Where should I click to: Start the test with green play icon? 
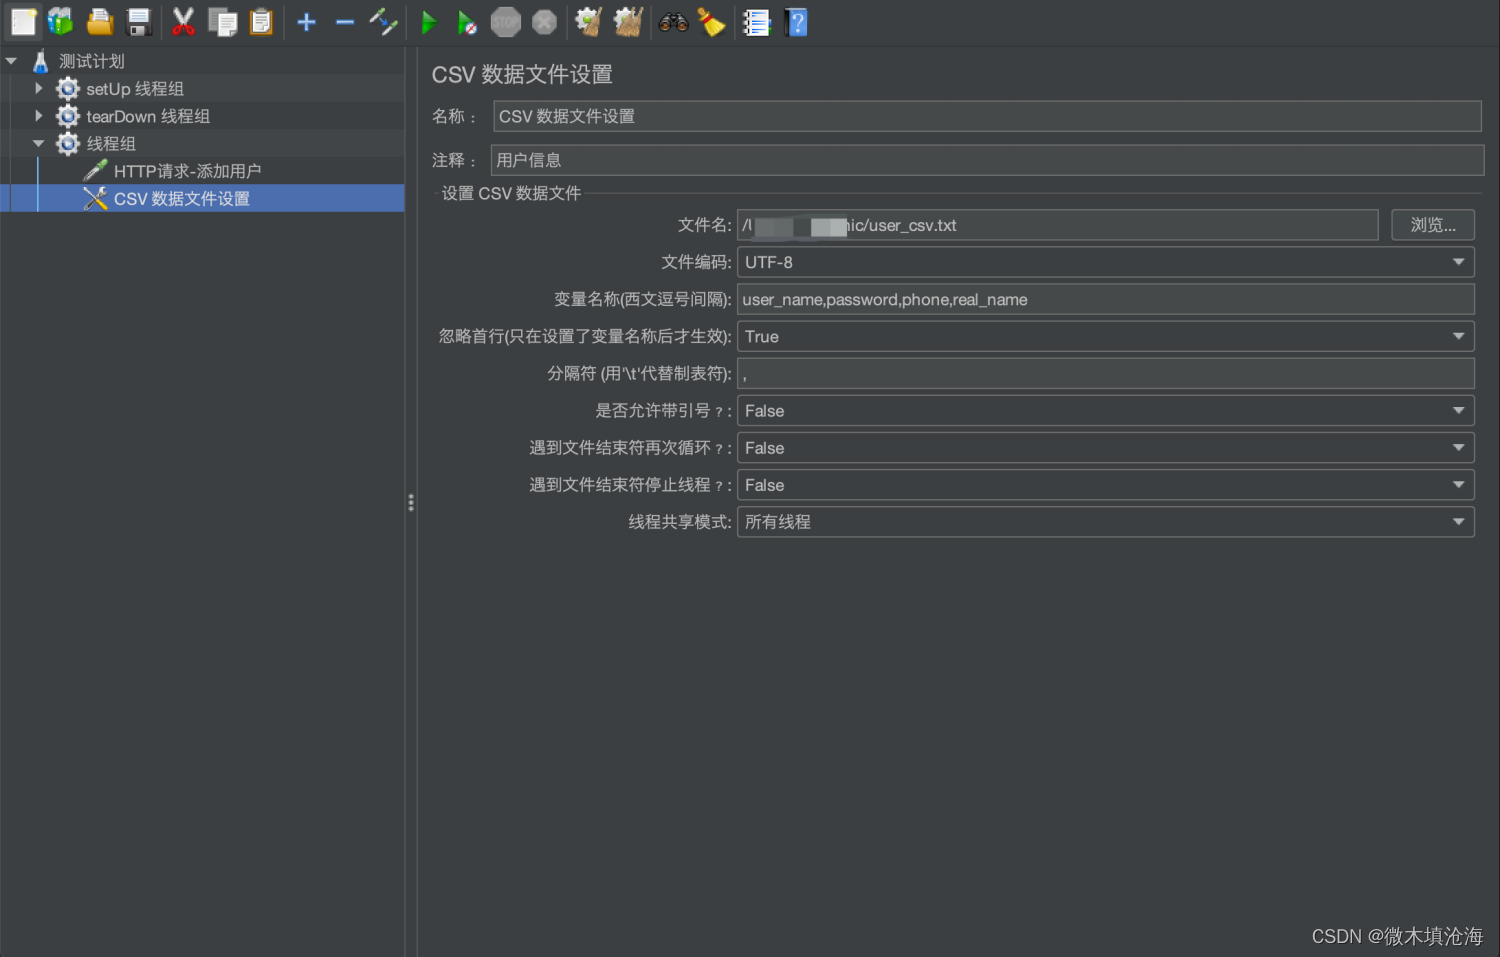coord(428,22)
